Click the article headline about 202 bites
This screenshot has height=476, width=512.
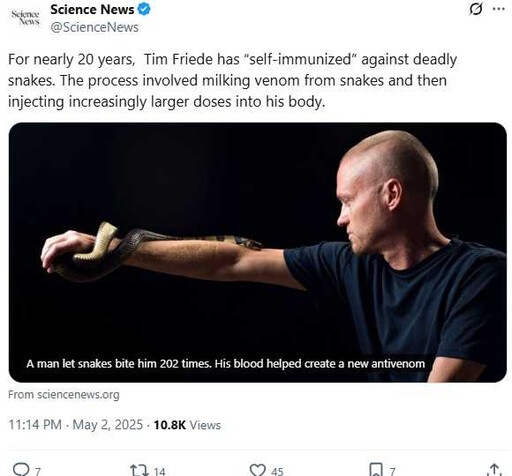[225, 363]
